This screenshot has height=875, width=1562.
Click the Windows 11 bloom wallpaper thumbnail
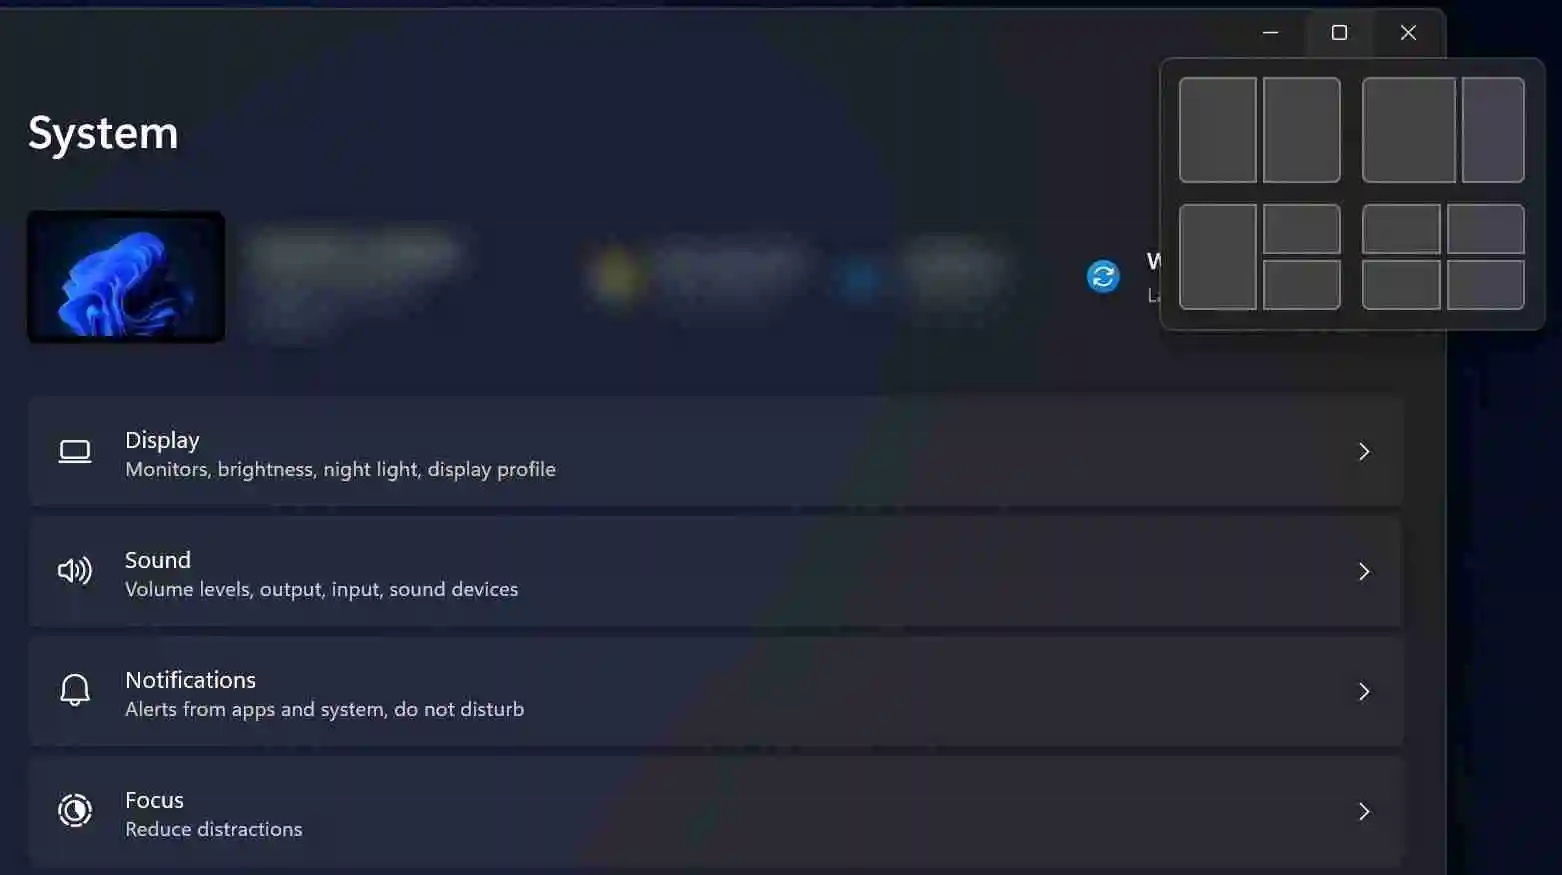[x=126, y=277]
